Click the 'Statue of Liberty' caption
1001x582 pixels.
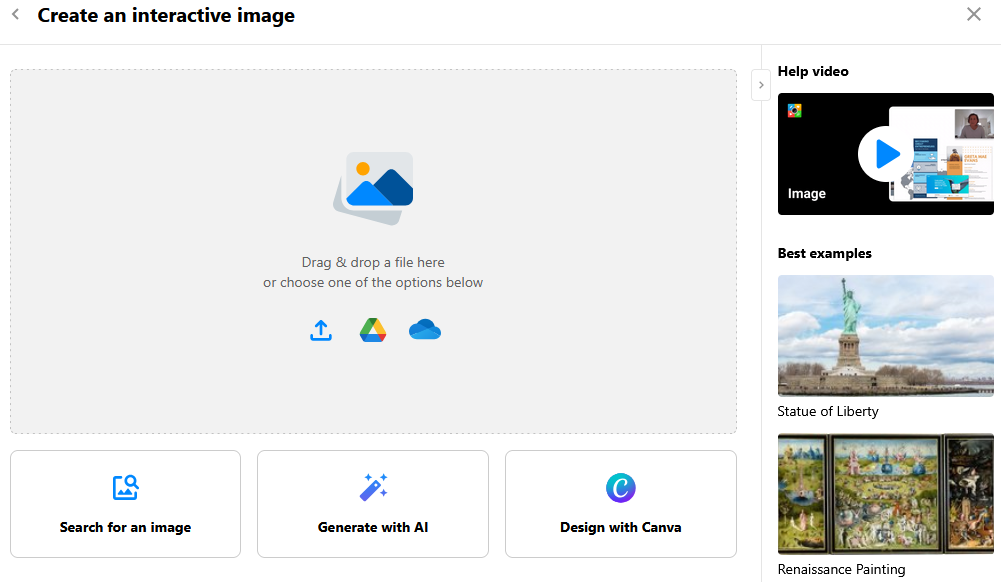828,411
